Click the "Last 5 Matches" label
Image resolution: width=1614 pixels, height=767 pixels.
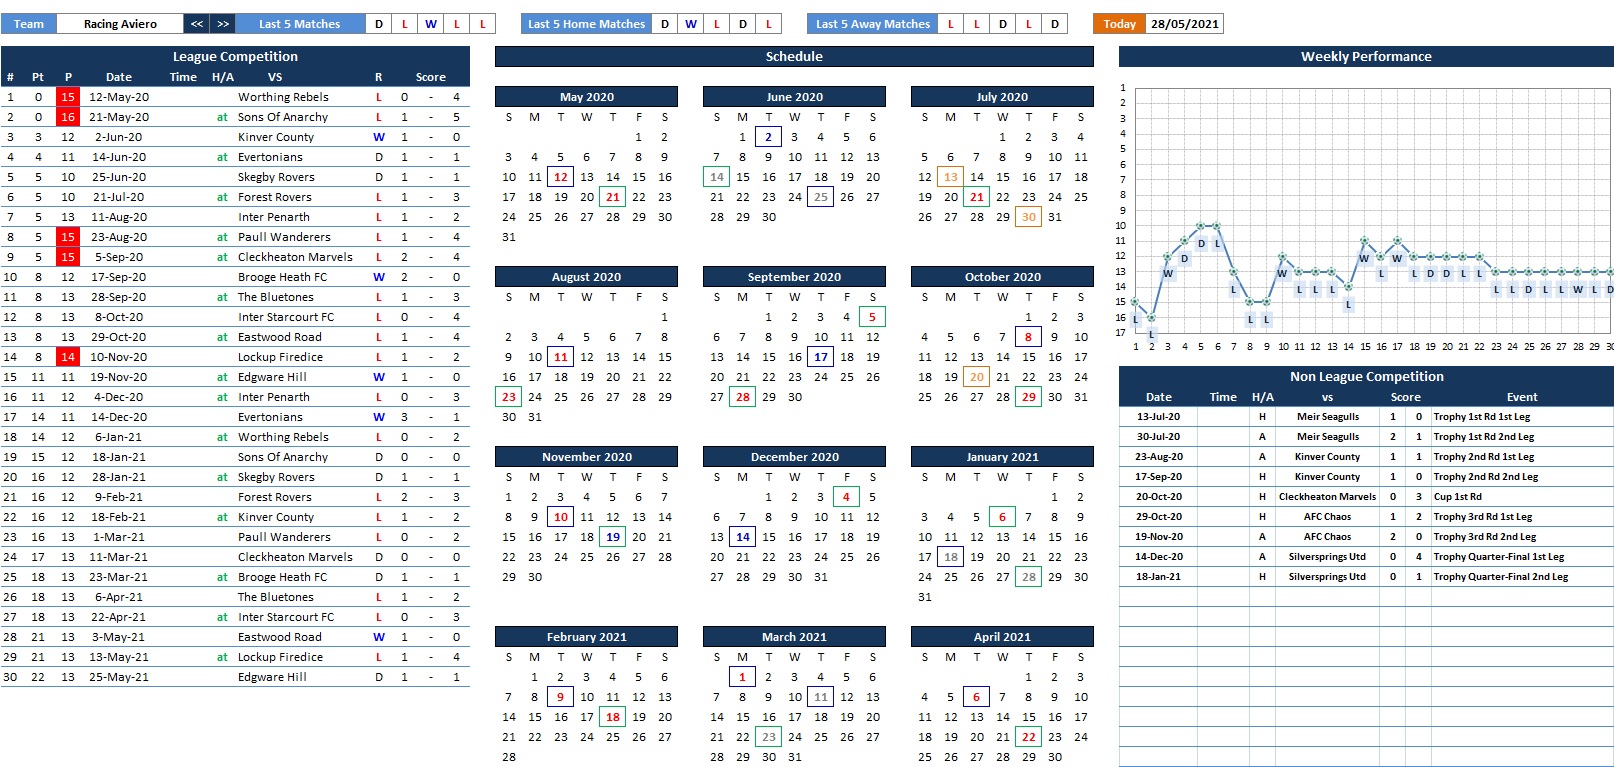coord(299,24)
